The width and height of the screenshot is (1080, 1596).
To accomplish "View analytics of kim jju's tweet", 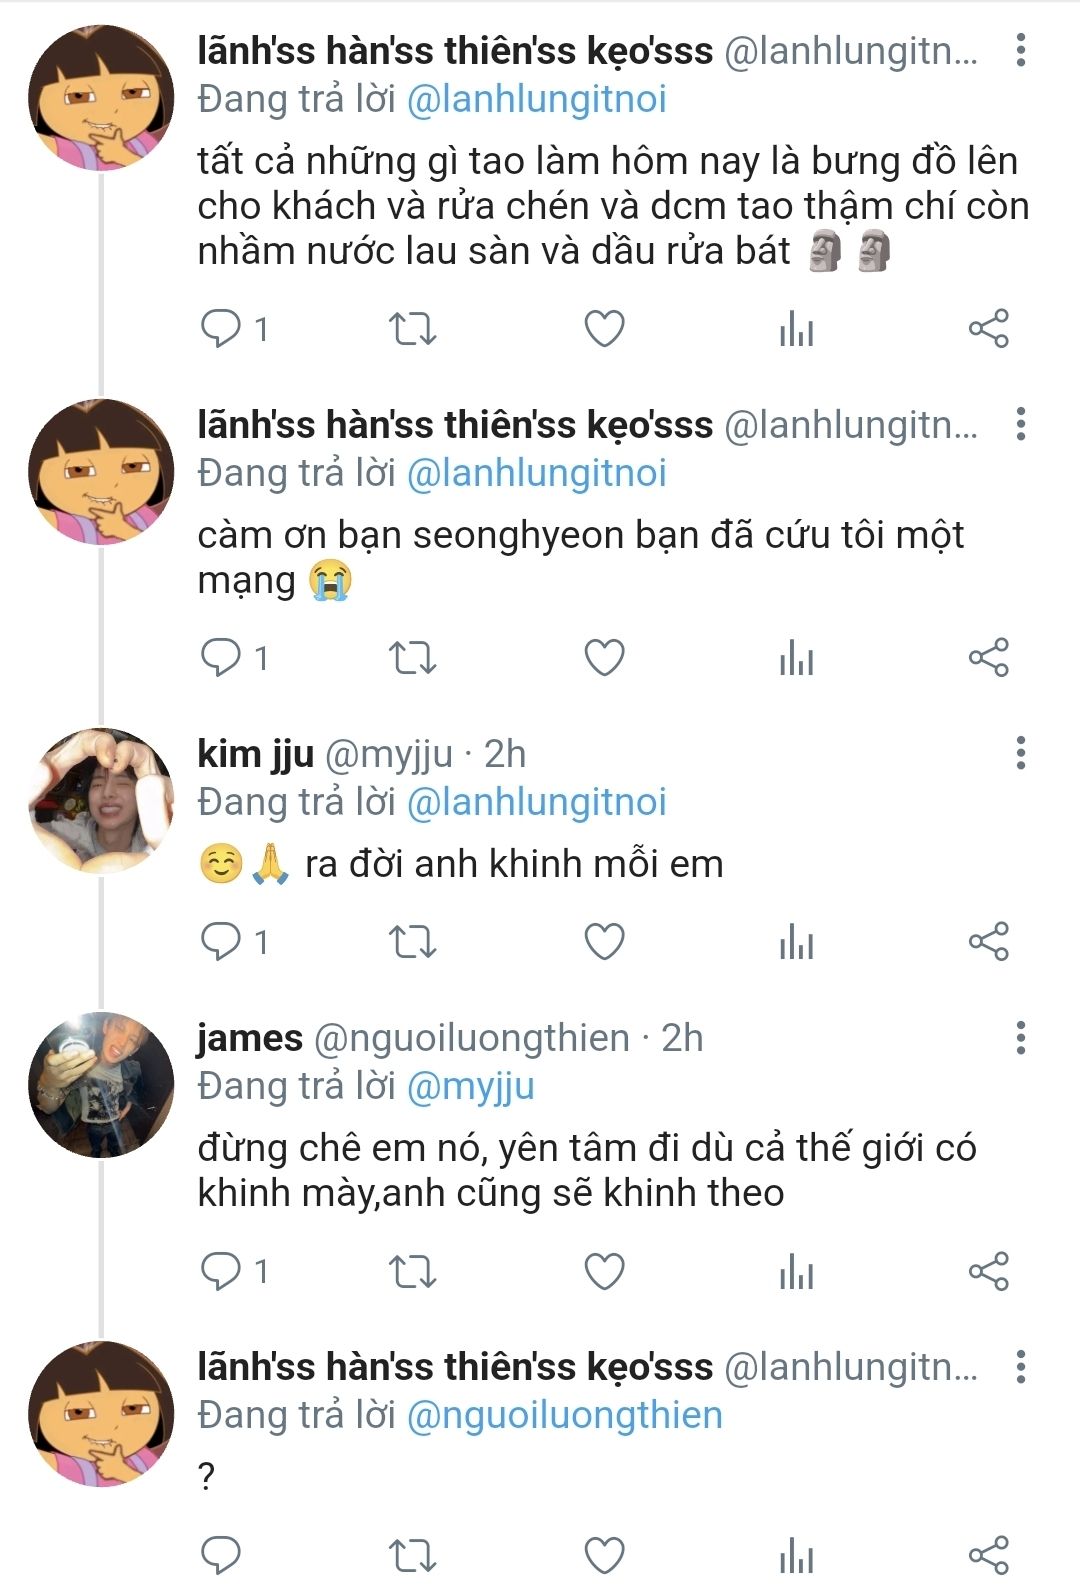I will [797, 942].
